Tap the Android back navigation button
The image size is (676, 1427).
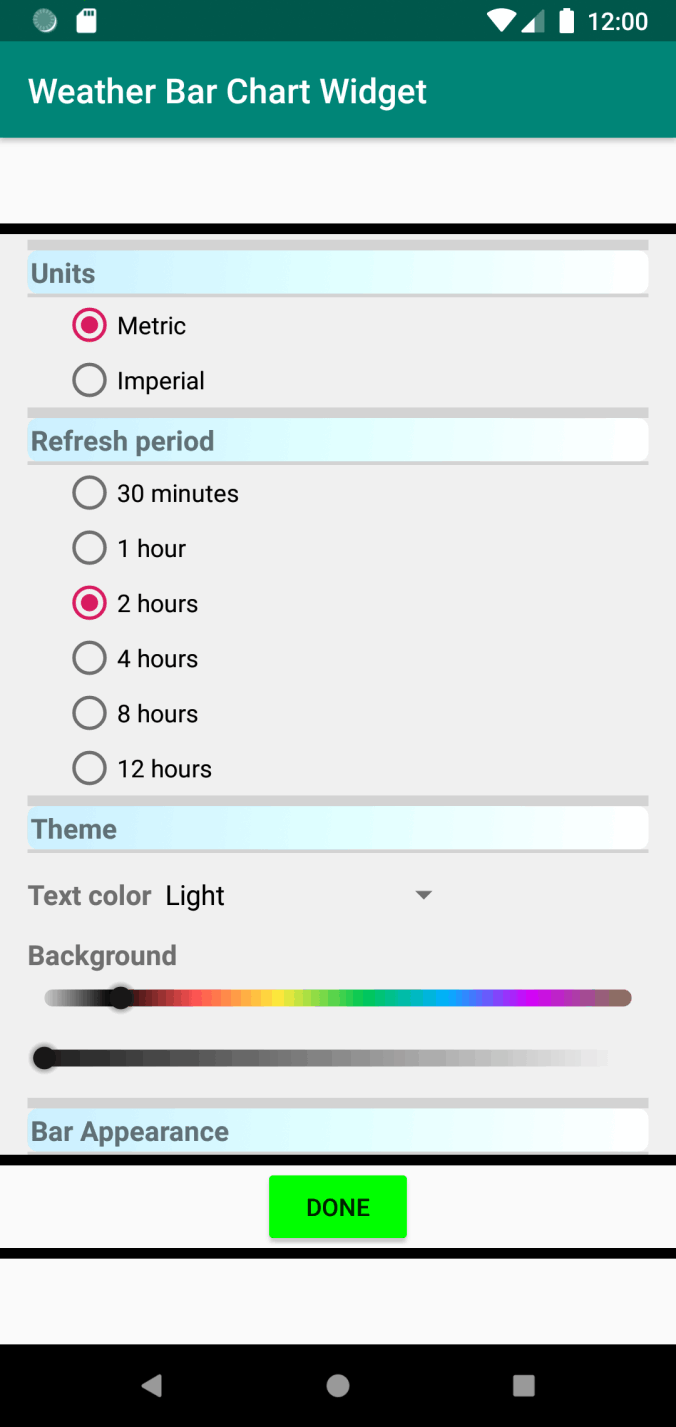(x=152, y=1385)
